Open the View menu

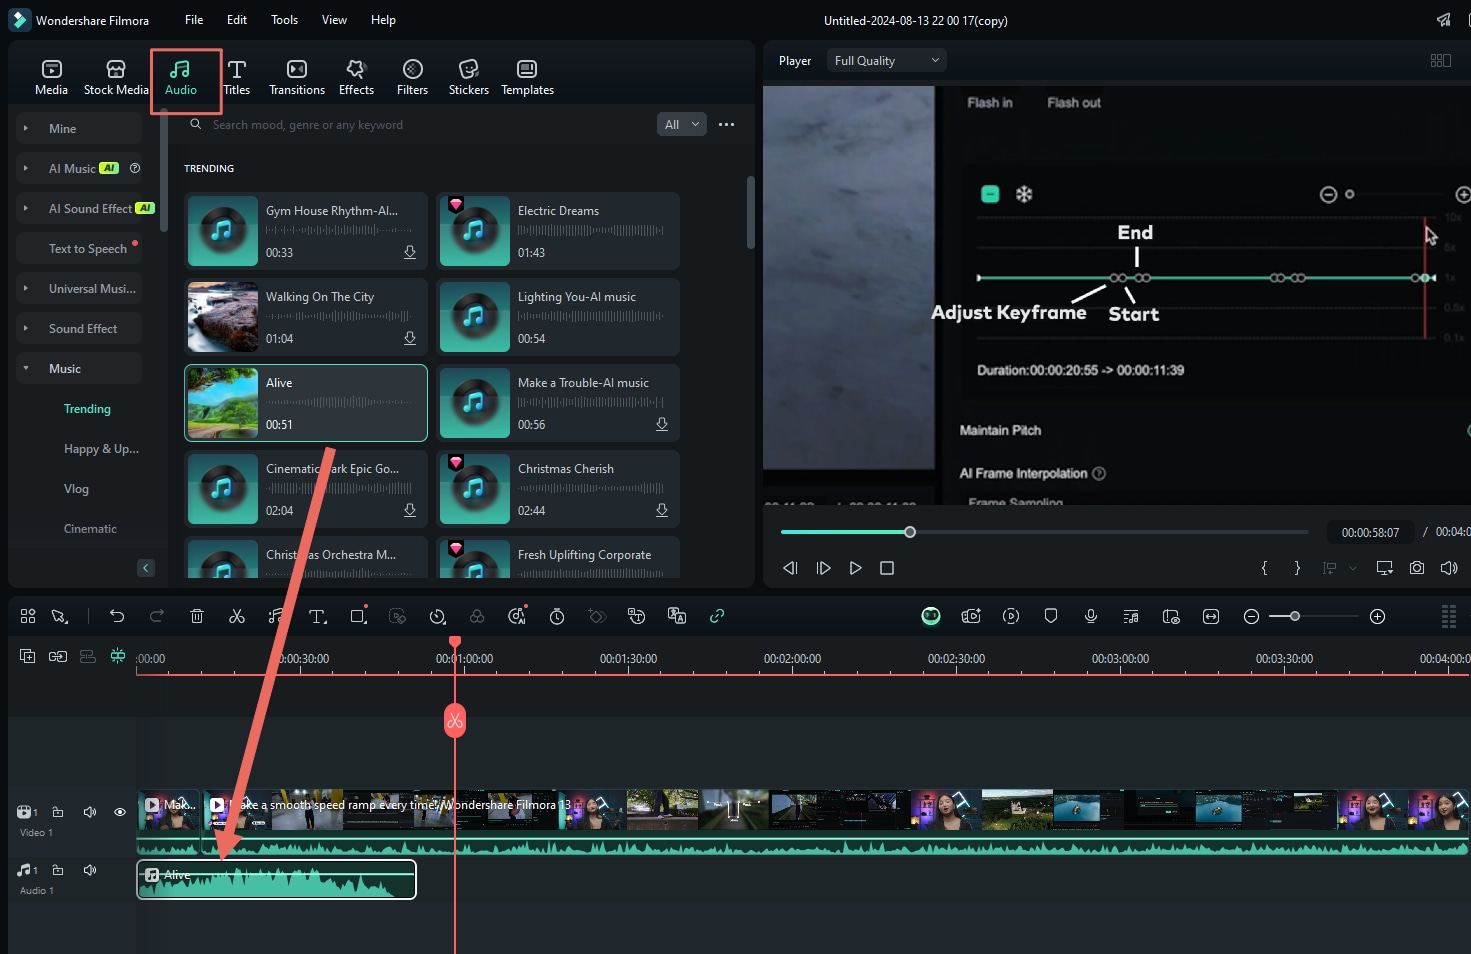(x=334, y=20)
